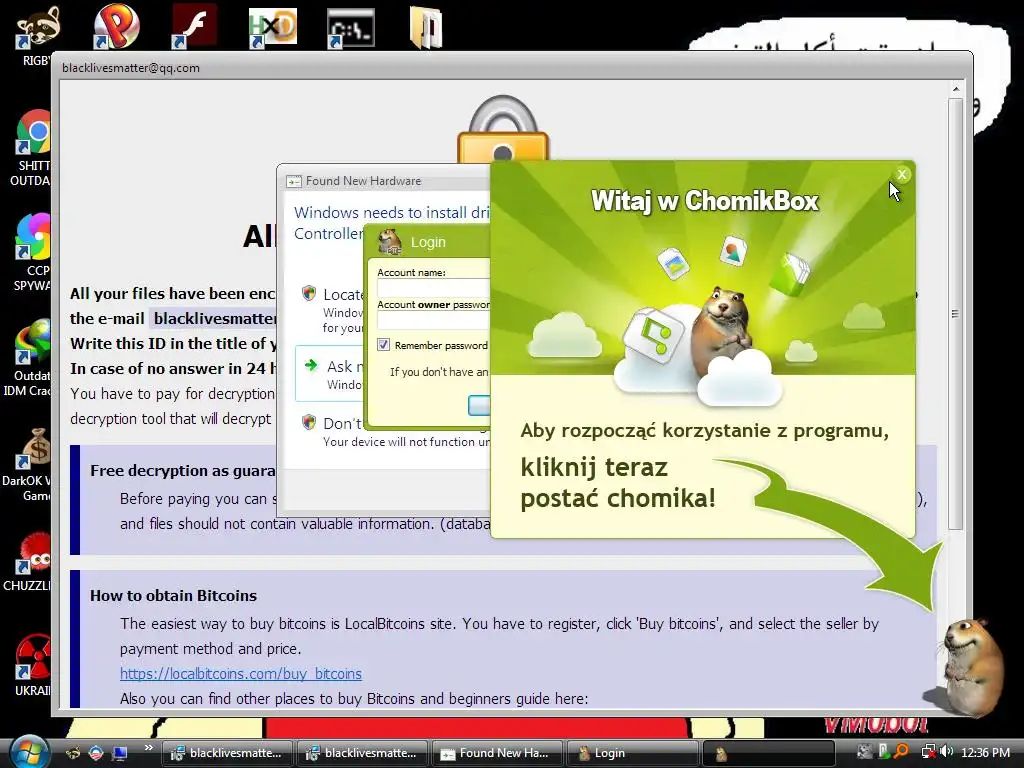This screenshot has height=768, width=1024.
Task: Open the CHUZZLE red fuzzy ball shortcut
Action: (34, 552)
